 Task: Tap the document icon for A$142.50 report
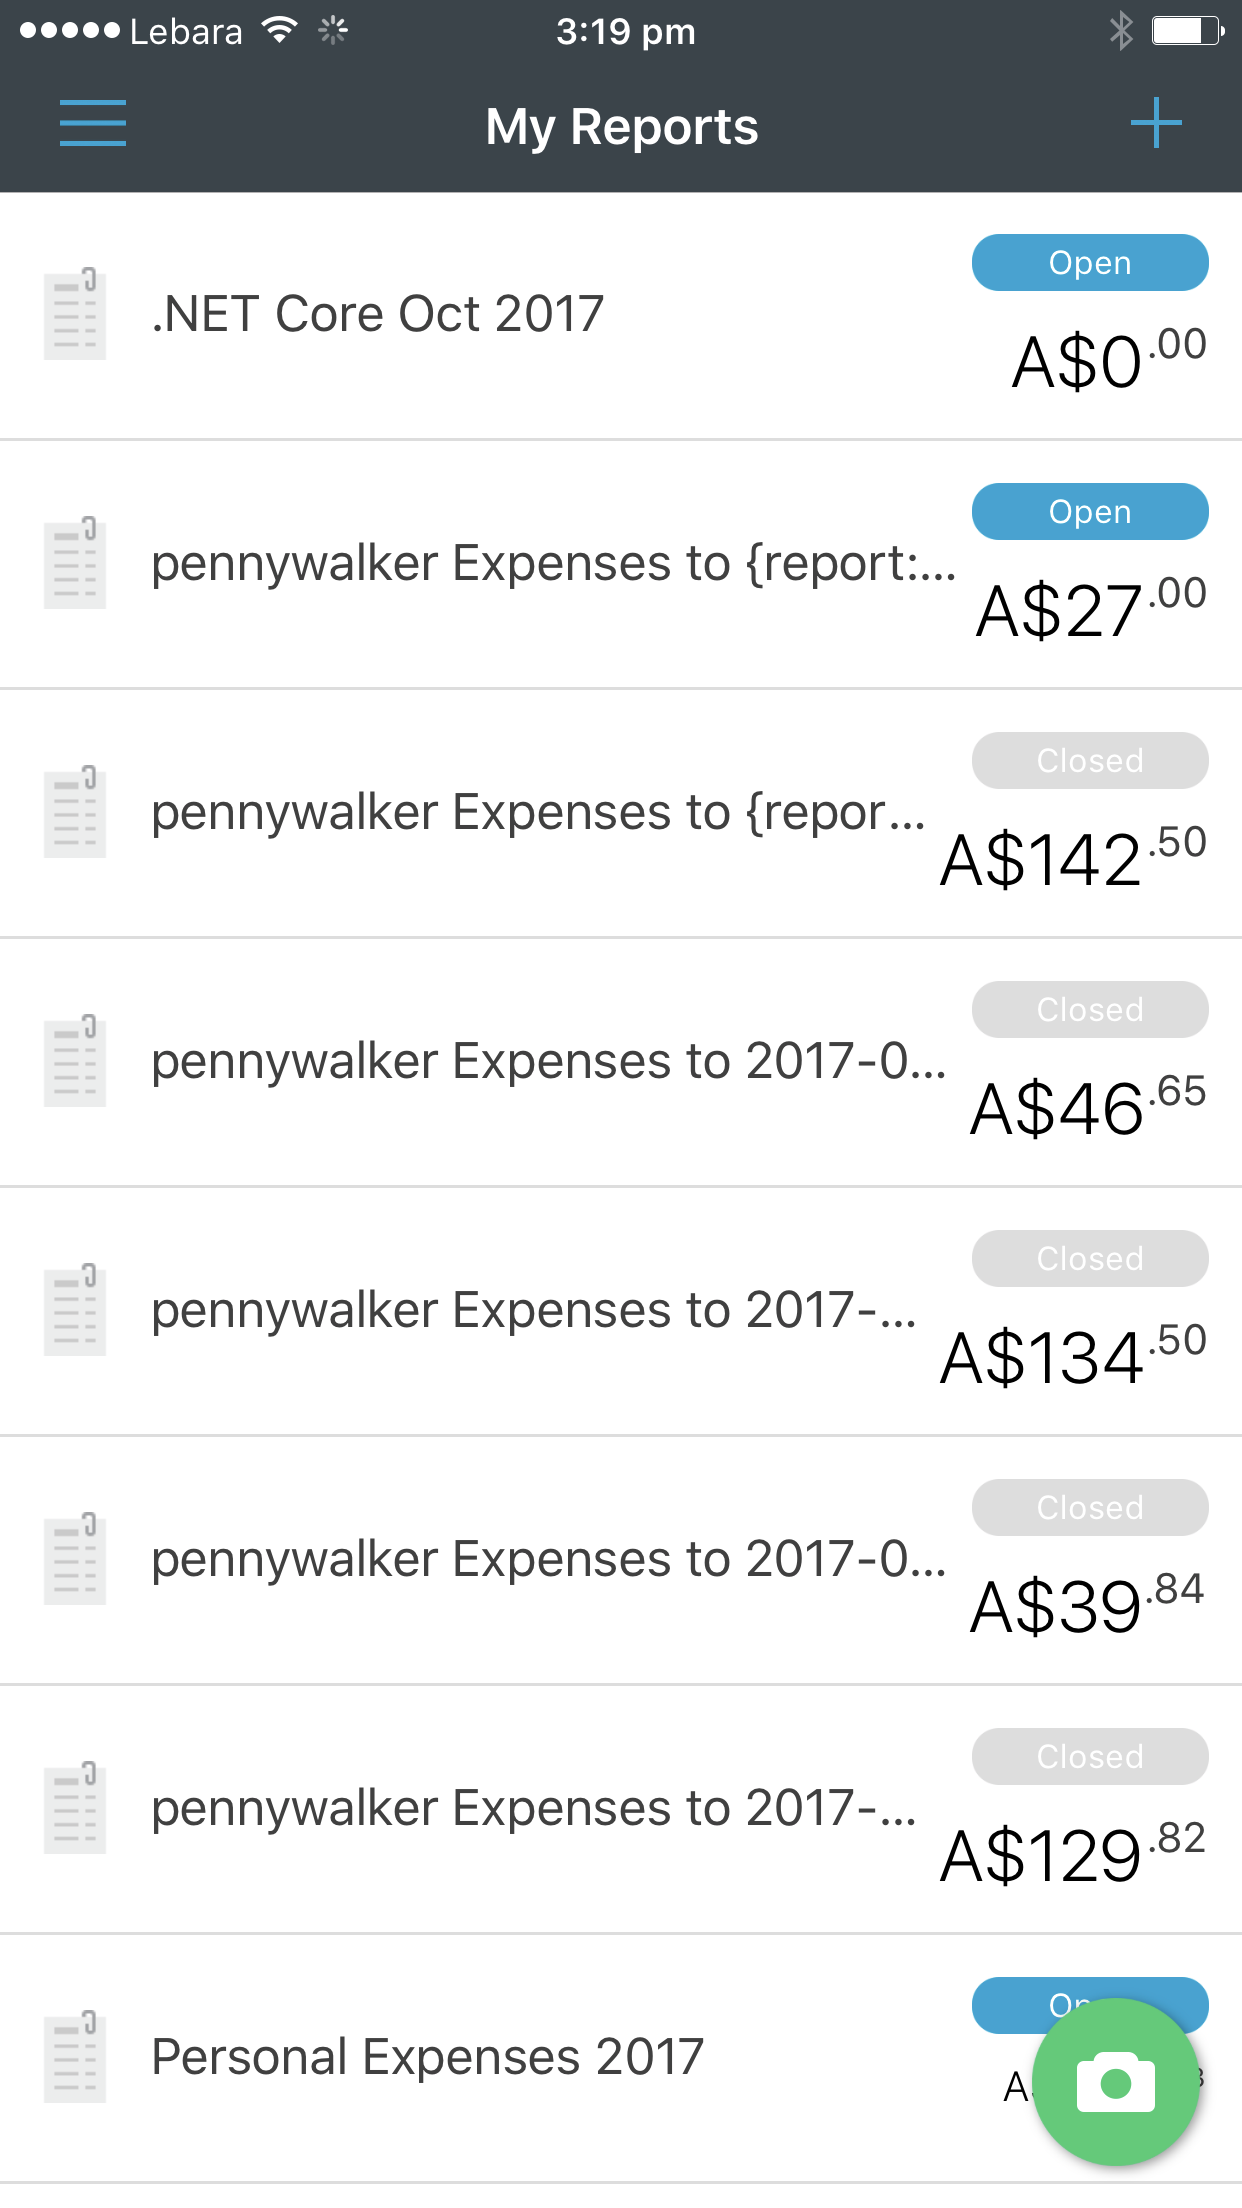(x=75, y=811)
